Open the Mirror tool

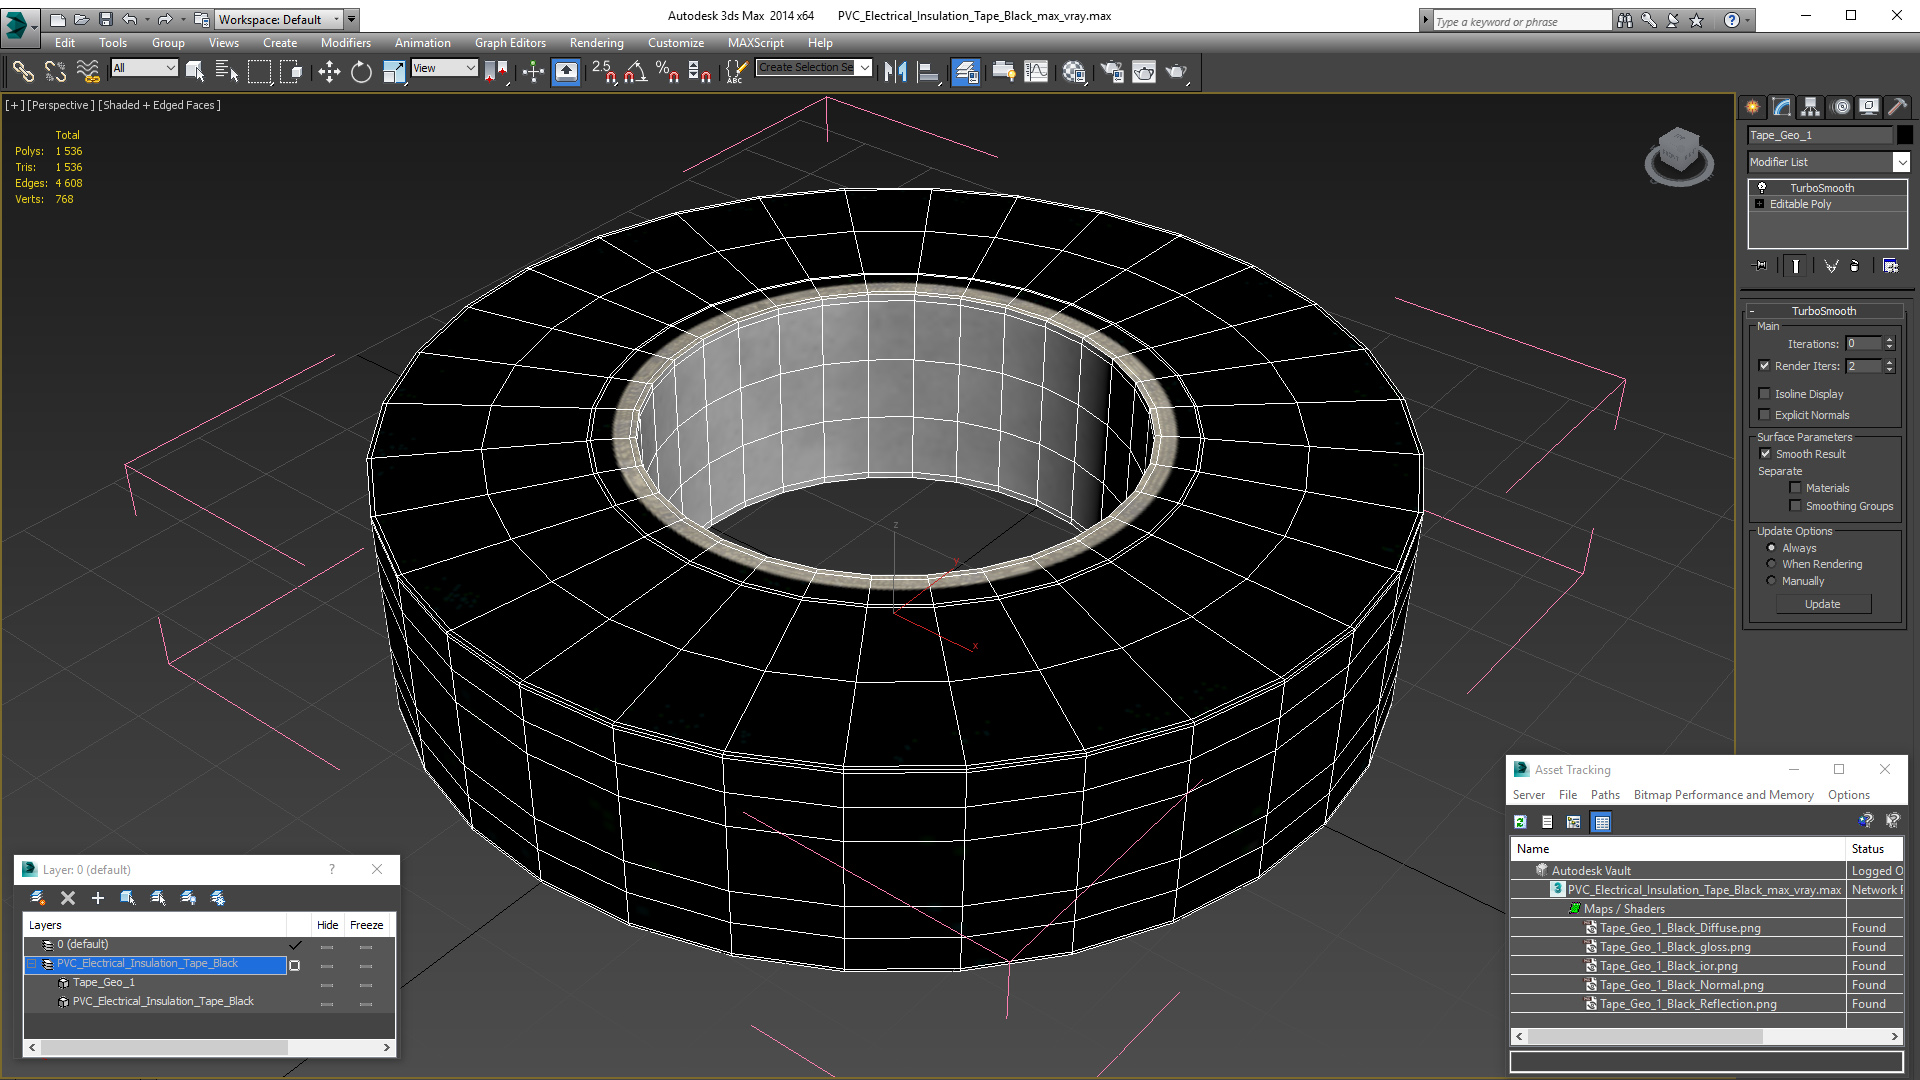point(895,72)
